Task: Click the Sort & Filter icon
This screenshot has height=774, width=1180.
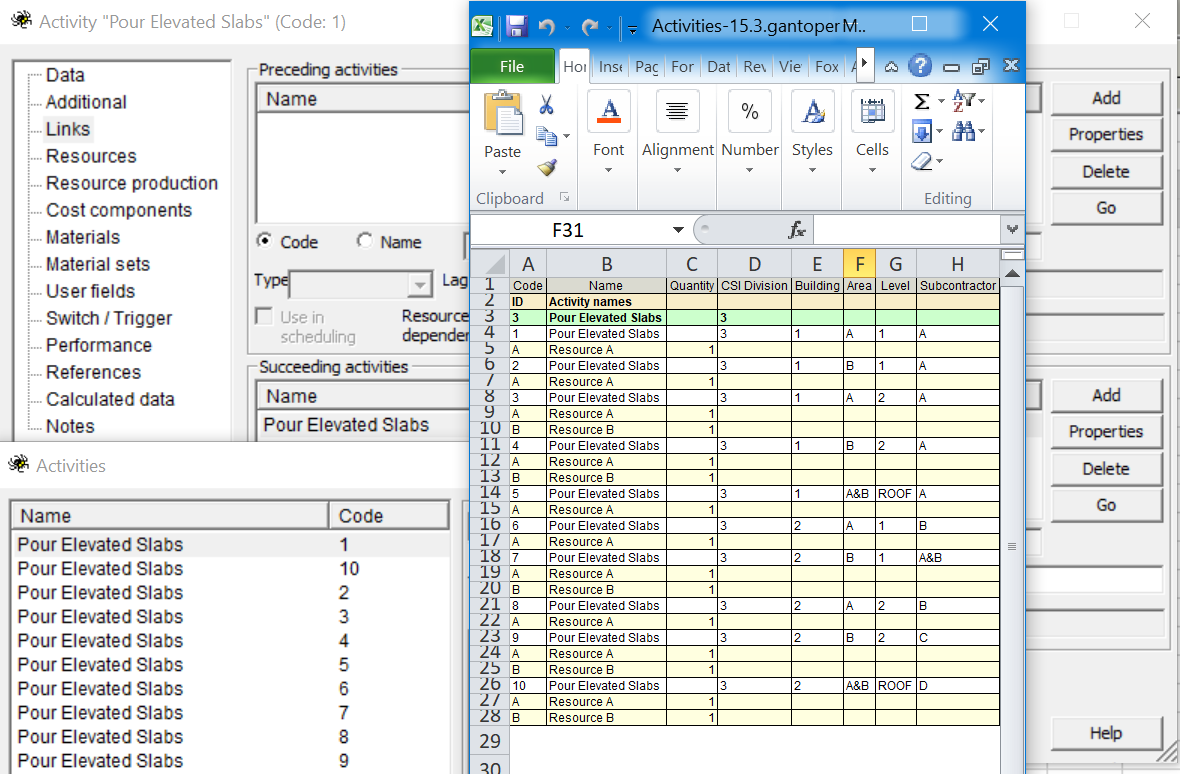Action: (963, 100)
